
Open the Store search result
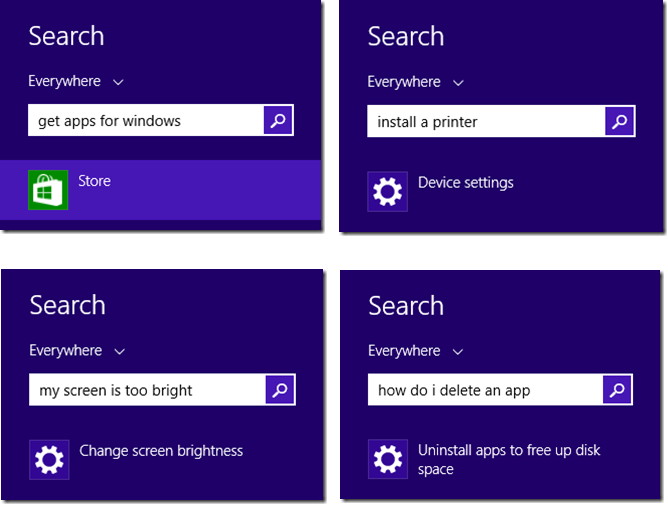point(161,190)
